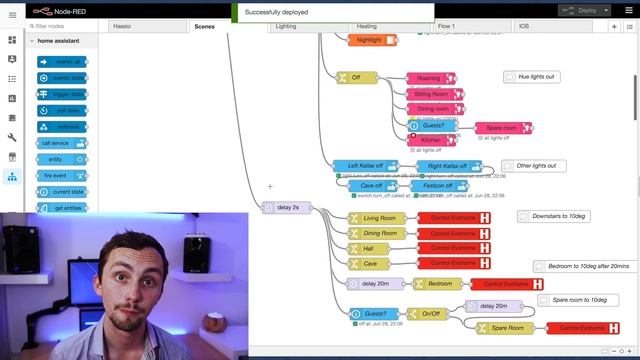
Task: Collapse the 'home assistant' palette category
Action: (x=62, y=41)
